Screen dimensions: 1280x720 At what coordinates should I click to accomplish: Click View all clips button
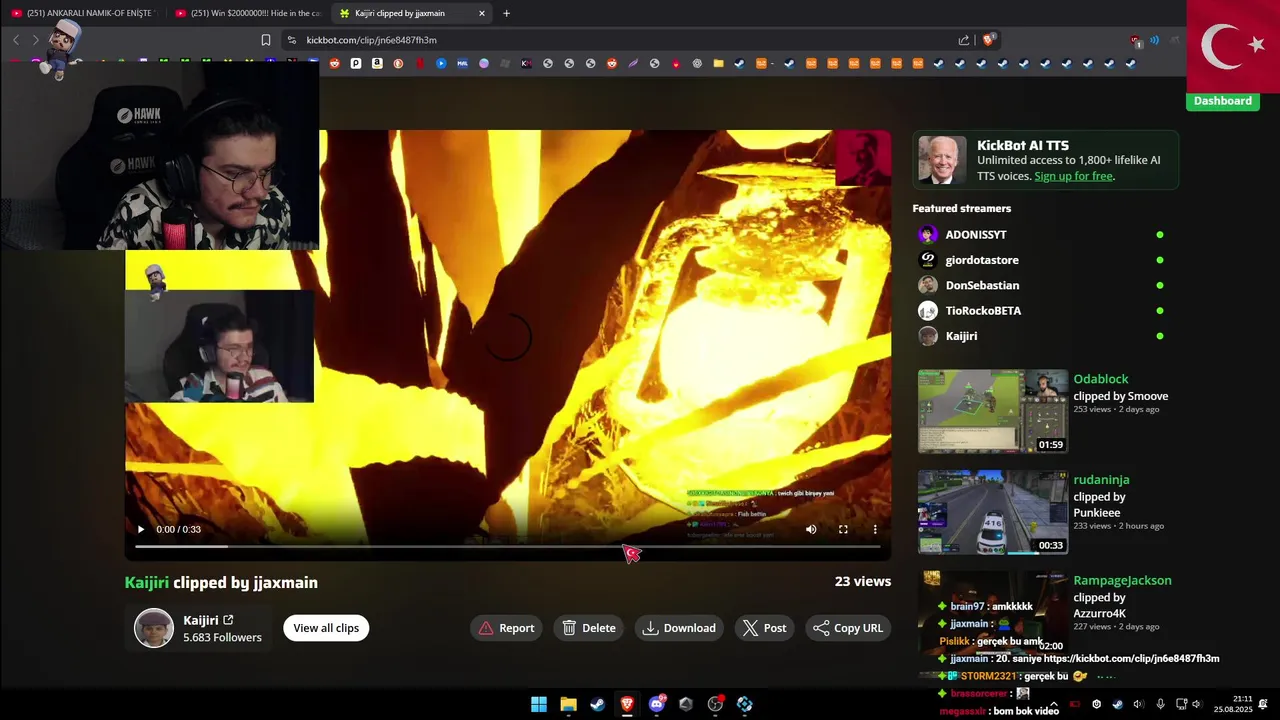pyautogui.click(x=326, y=628)
